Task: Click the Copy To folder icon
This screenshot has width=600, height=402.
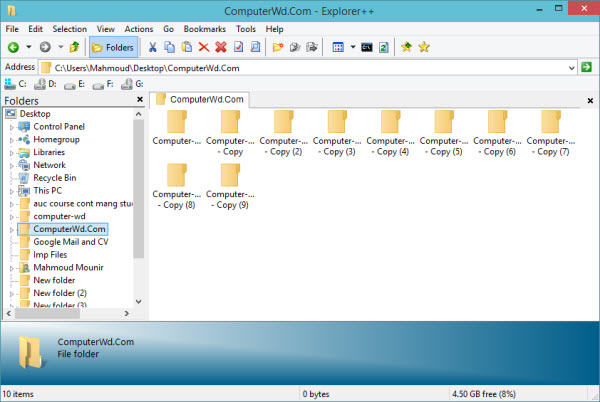Action: point(295,47)
